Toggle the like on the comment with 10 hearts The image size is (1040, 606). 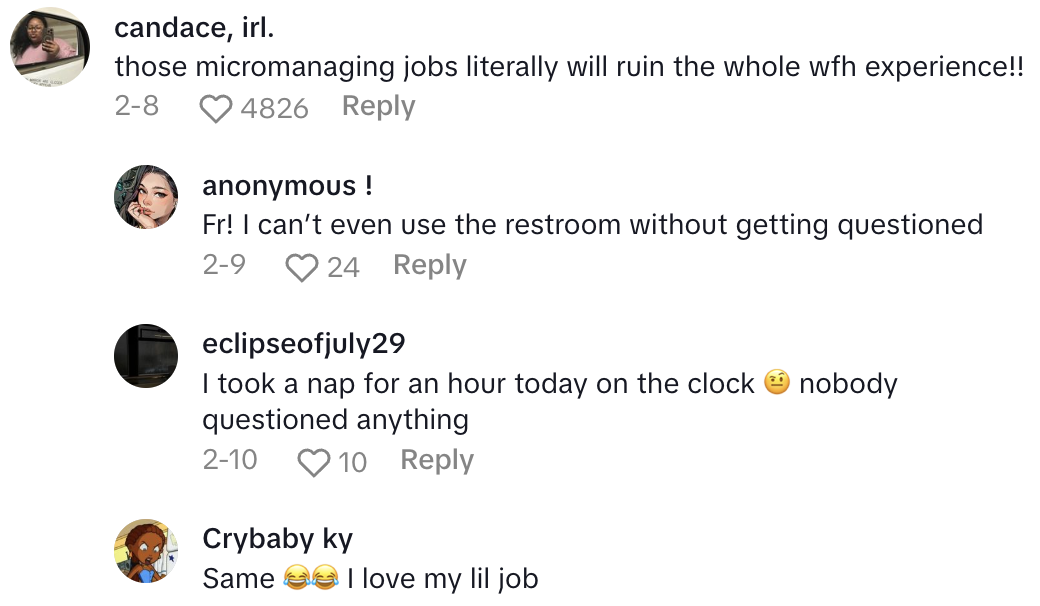314,460
